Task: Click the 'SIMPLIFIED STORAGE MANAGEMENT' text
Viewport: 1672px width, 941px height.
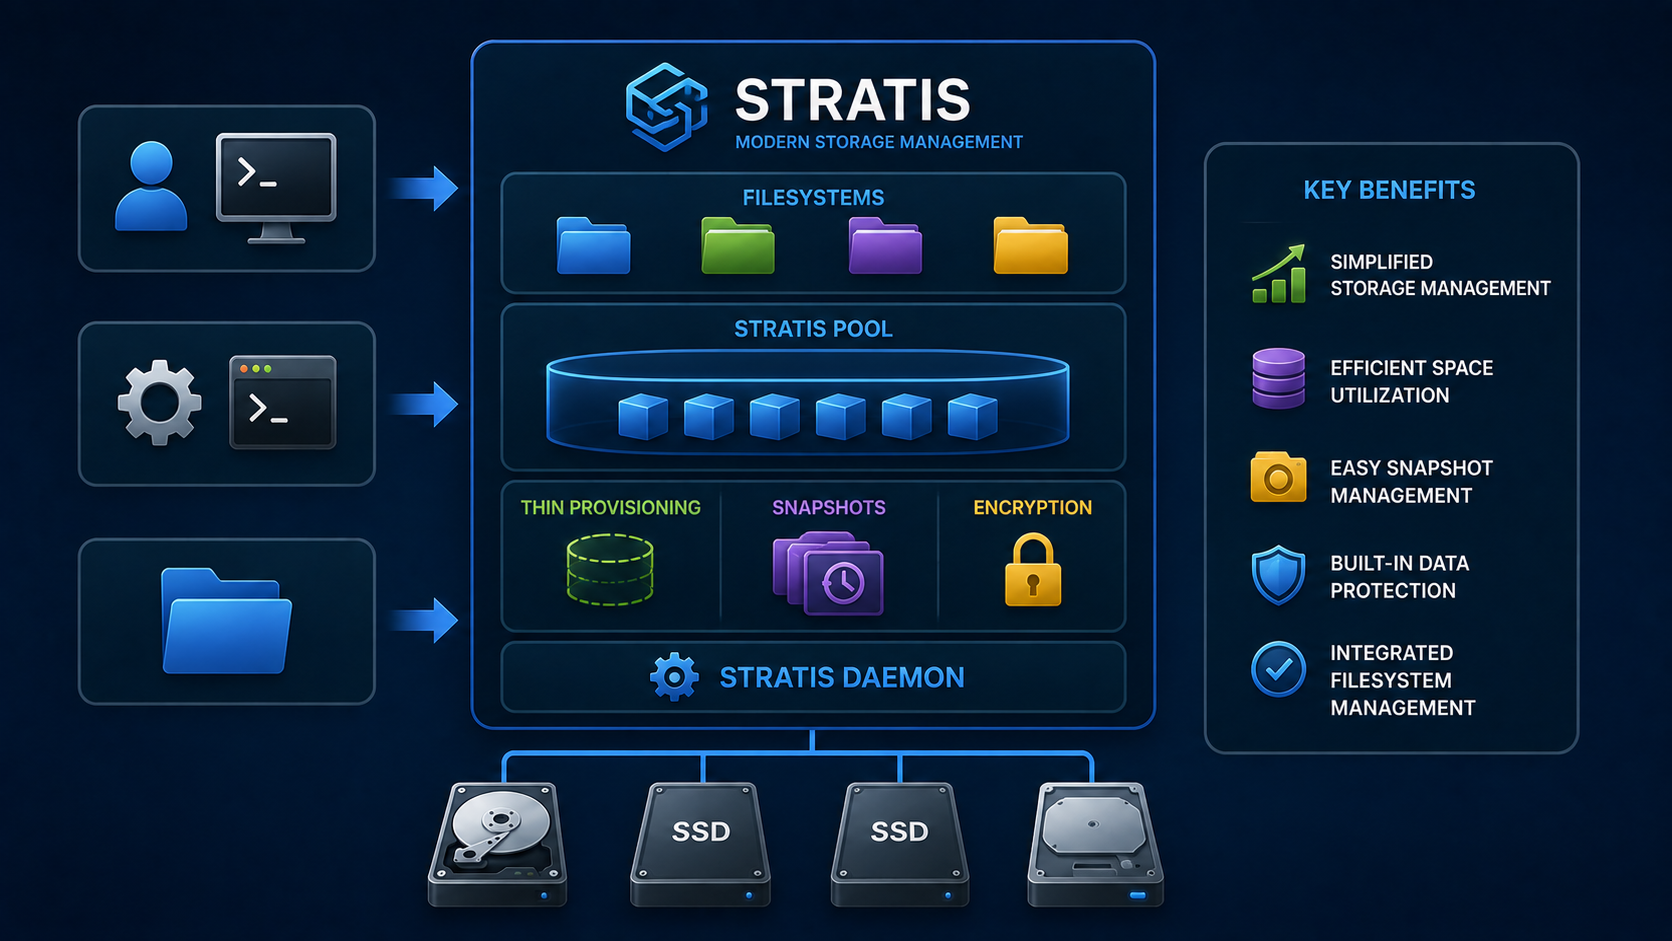Action: point(1440,275)
